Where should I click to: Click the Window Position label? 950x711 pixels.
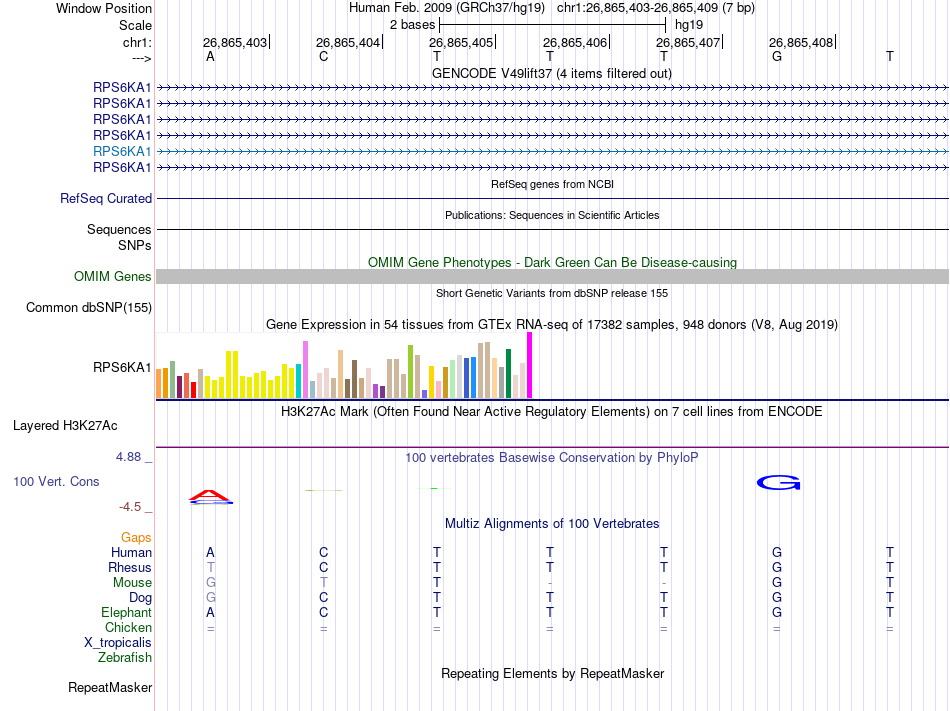[x=104, y=8]
